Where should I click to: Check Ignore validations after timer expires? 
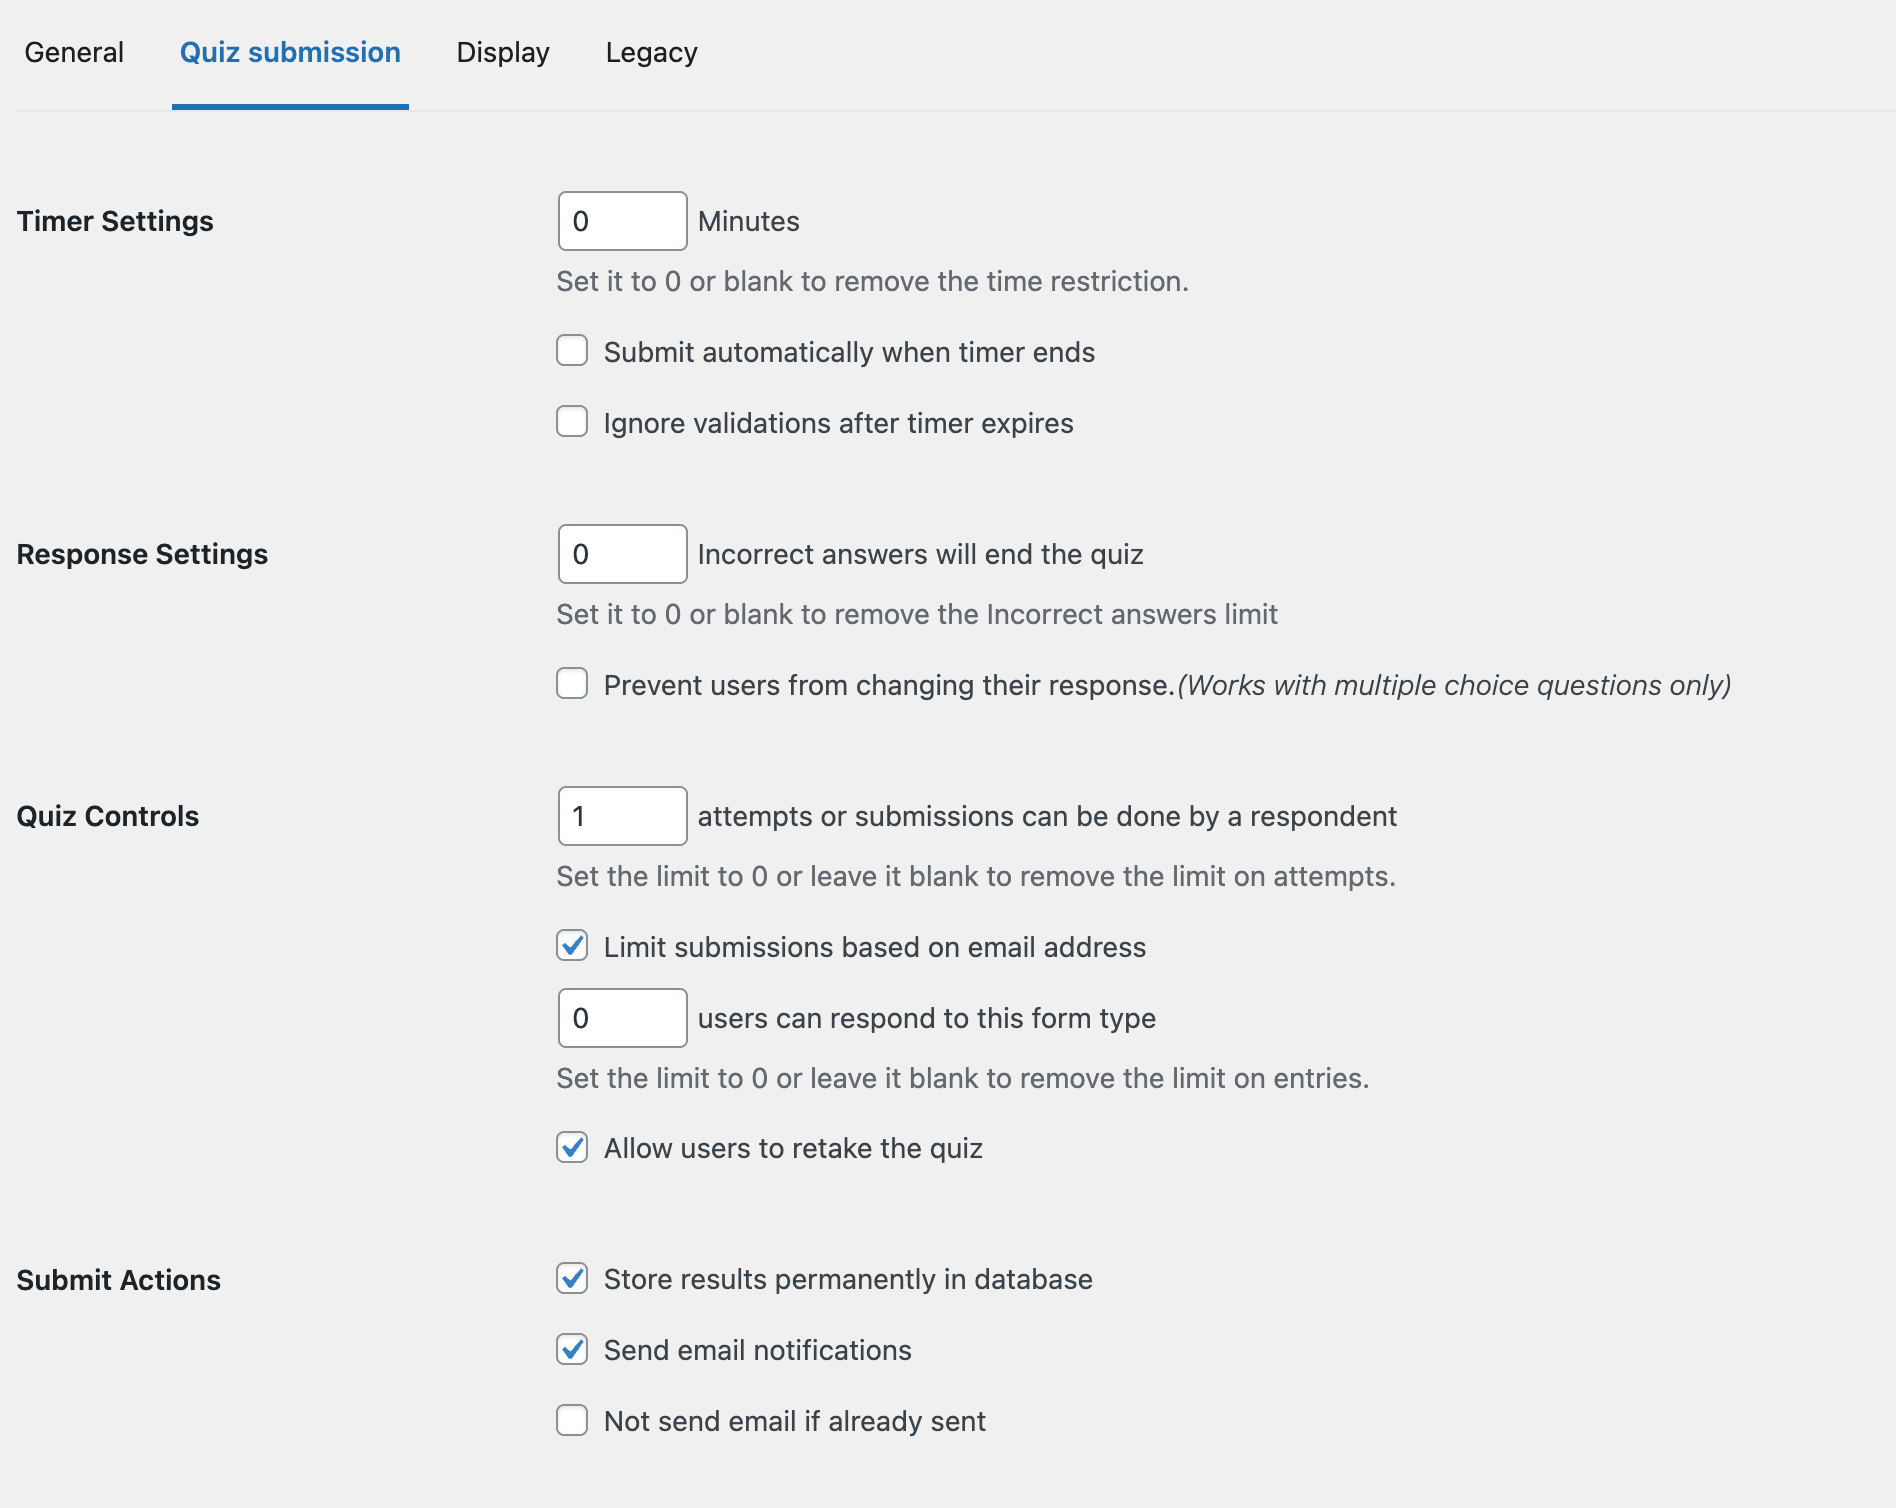click(572, 422)
